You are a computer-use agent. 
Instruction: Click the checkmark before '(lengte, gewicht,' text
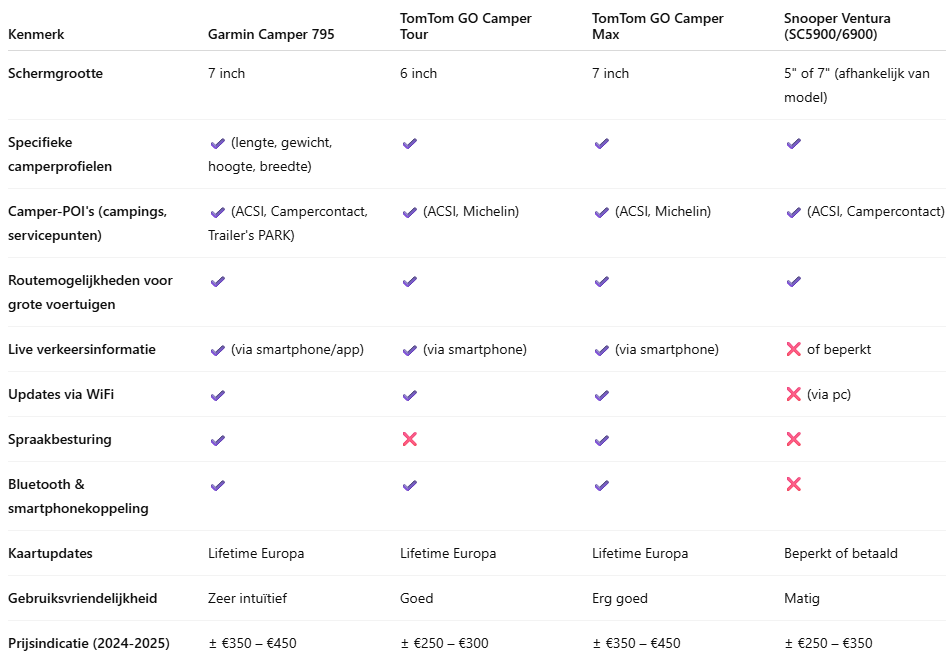(218, 144)
